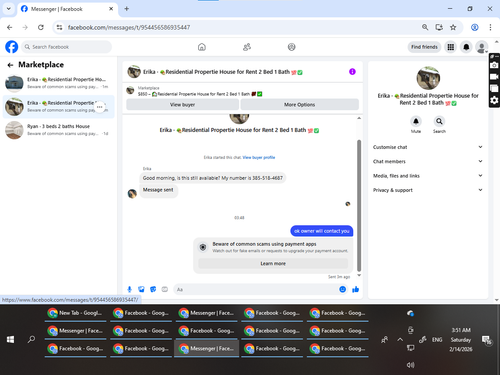Click browser reload button
This screenshot has width=500, height=375.
pos(41,27)
